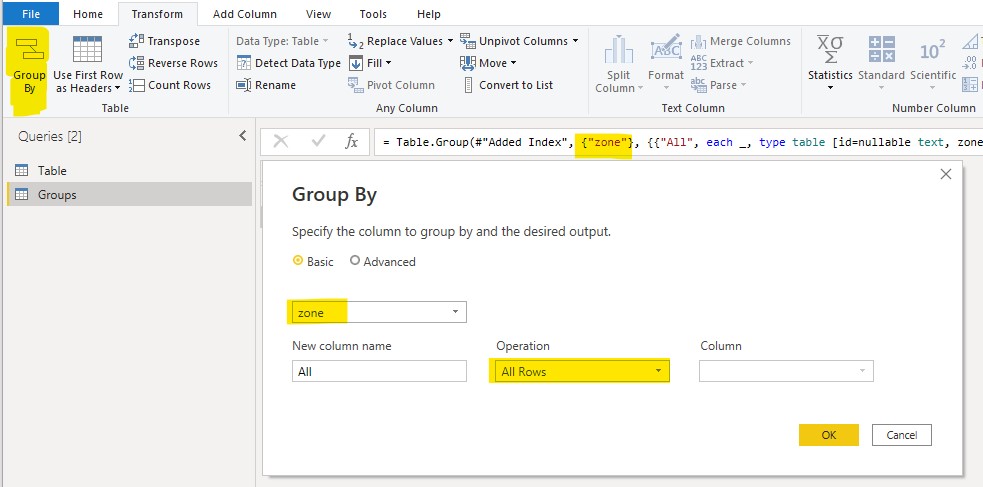Click the Move column icon
Screen dimensions: 983x487
[x=468, y=63]
